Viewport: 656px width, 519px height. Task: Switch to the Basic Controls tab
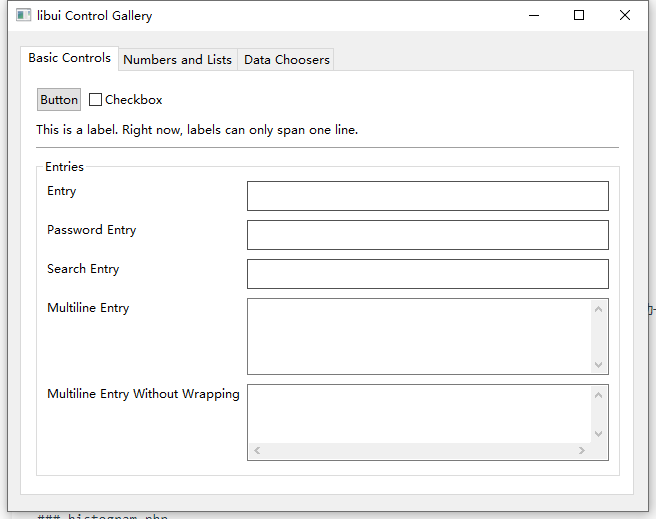pyautogui.click(x=69, y=58)
